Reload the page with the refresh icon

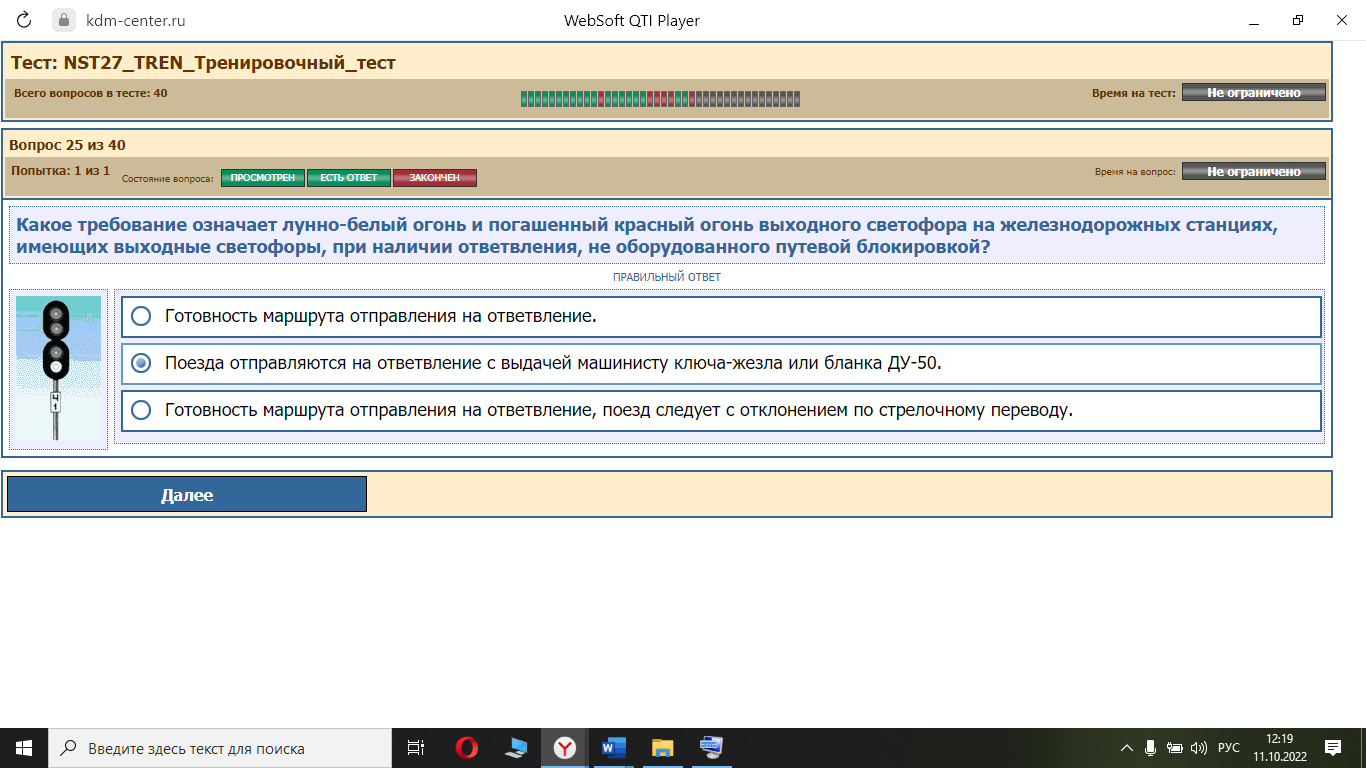(x=24, y=20)
